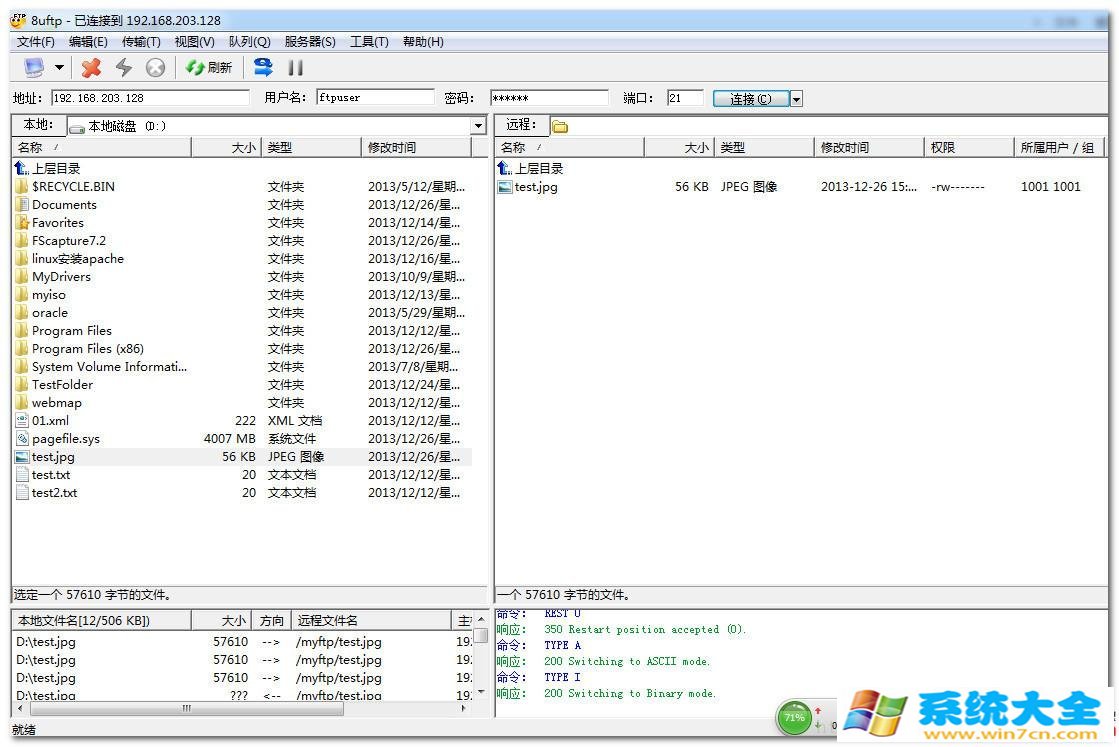1119x747 pixels.
Task: Open the 队列(Q) menu
Action: 249,41
